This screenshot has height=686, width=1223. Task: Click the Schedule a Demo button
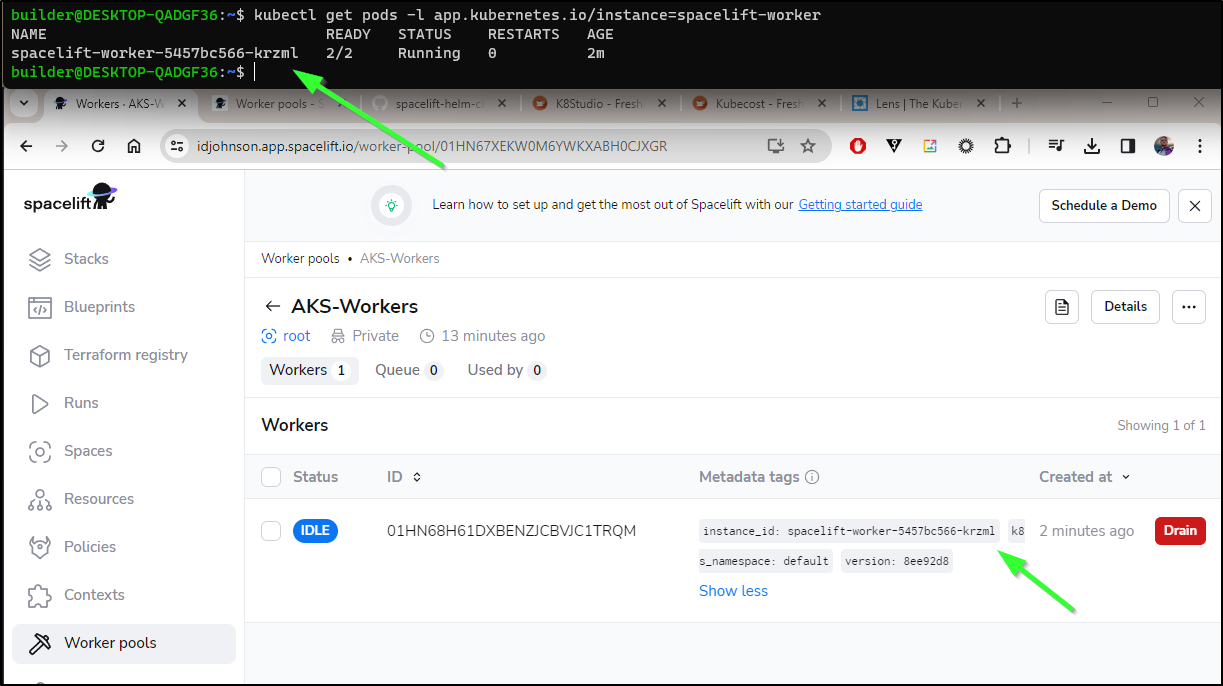point(1104,205)
